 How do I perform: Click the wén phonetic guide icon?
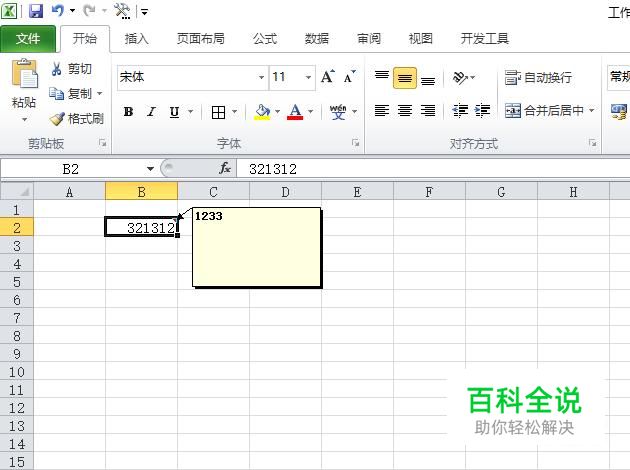[x=338, y=112]
